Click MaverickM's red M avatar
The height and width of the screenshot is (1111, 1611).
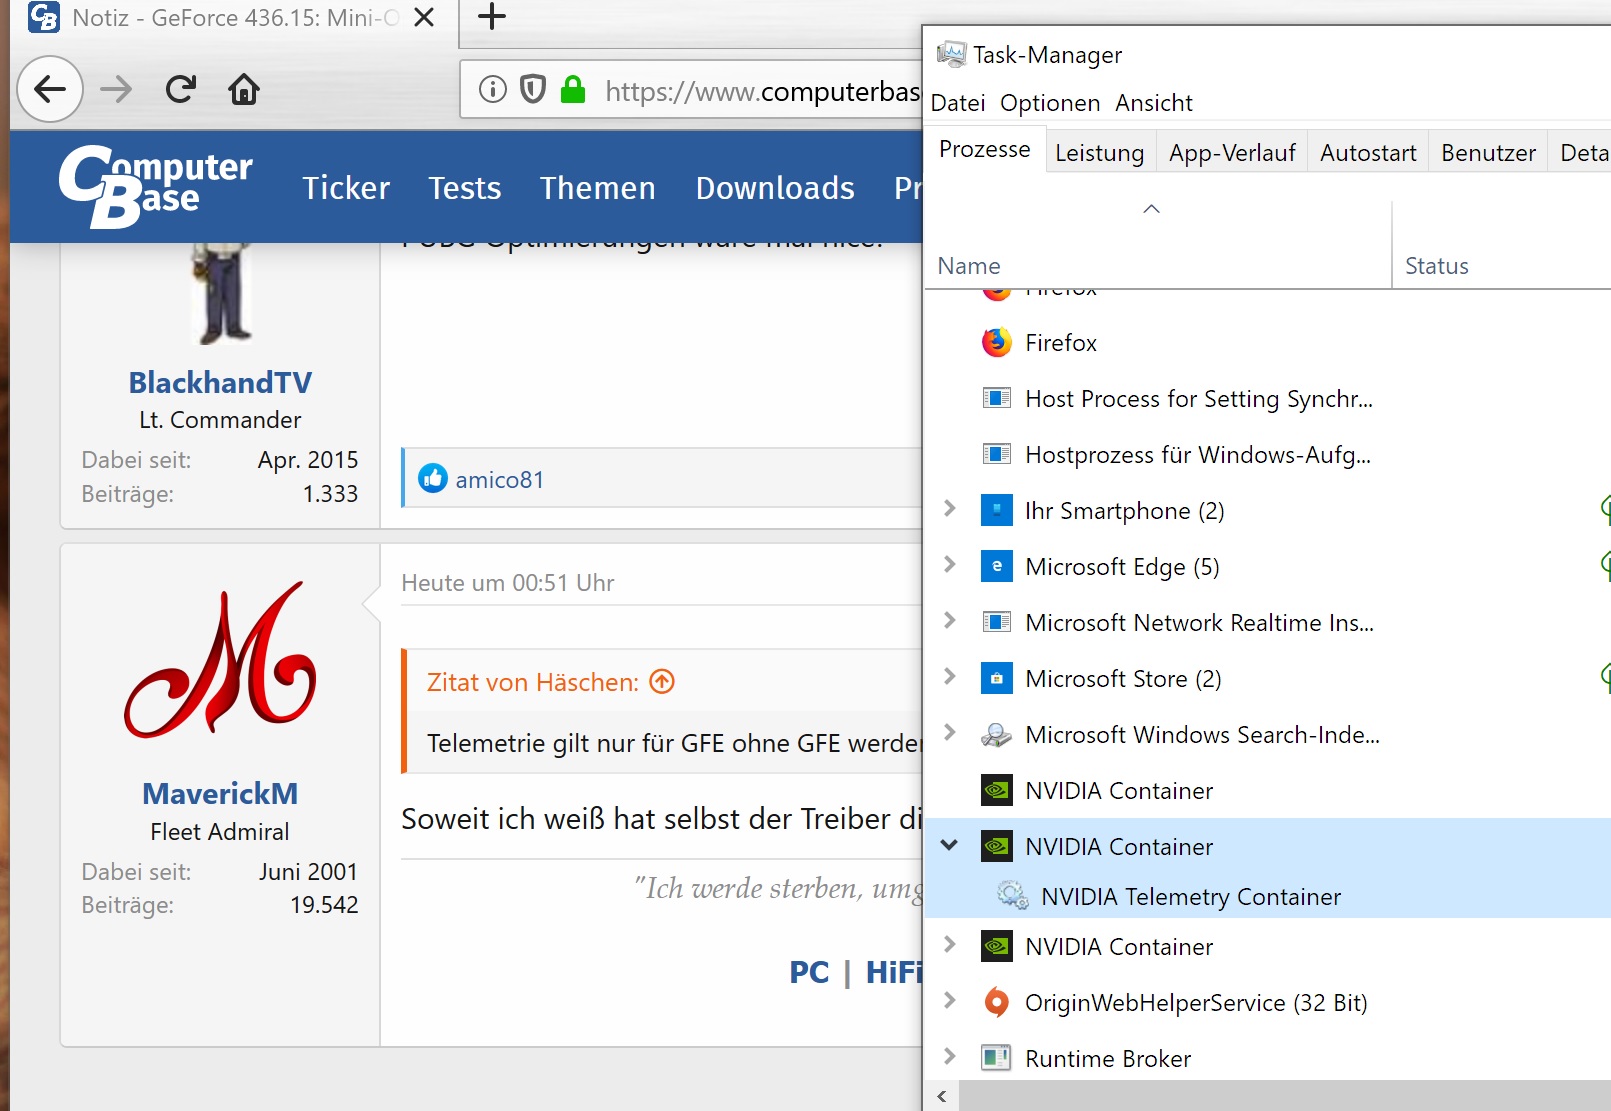tap(220, 660)
